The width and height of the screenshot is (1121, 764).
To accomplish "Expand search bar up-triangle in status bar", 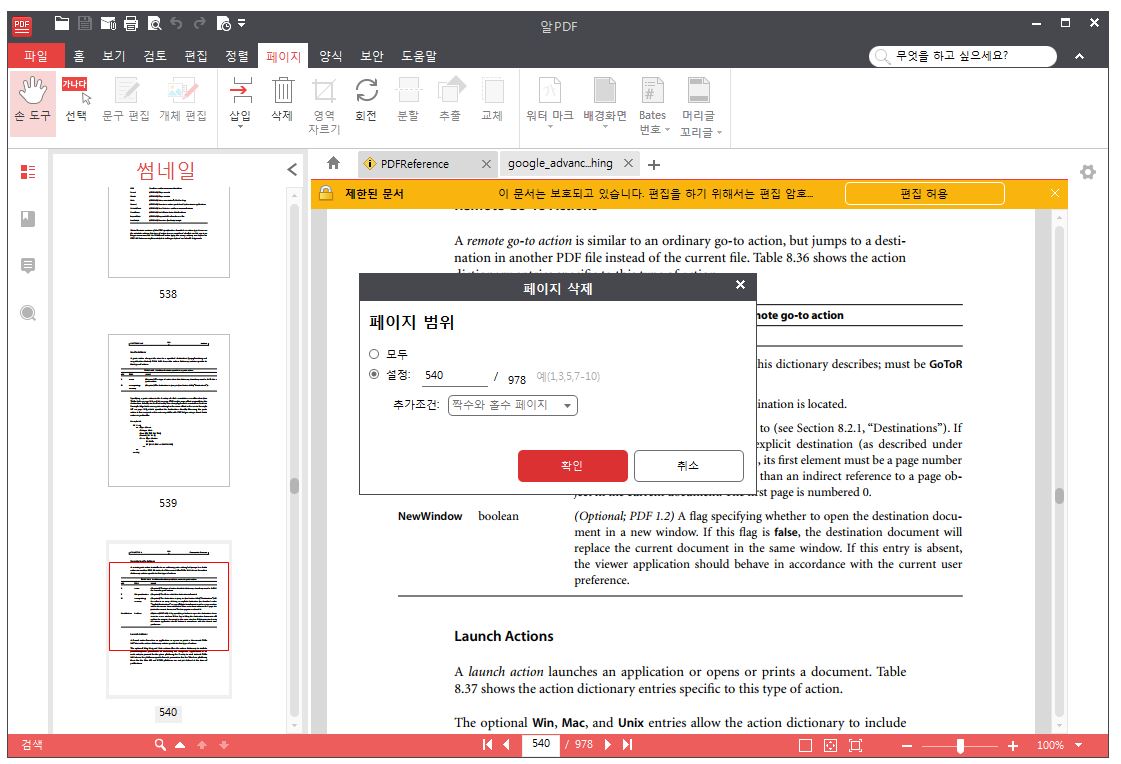I will (x=180, y=745).
